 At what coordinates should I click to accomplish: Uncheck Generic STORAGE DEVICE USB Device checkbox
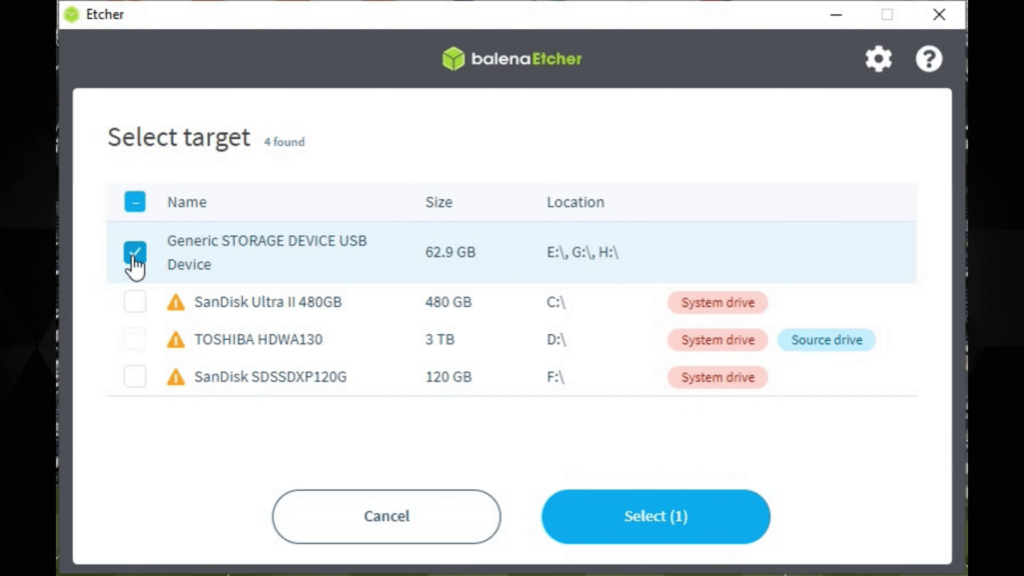(x=135, y=252)
